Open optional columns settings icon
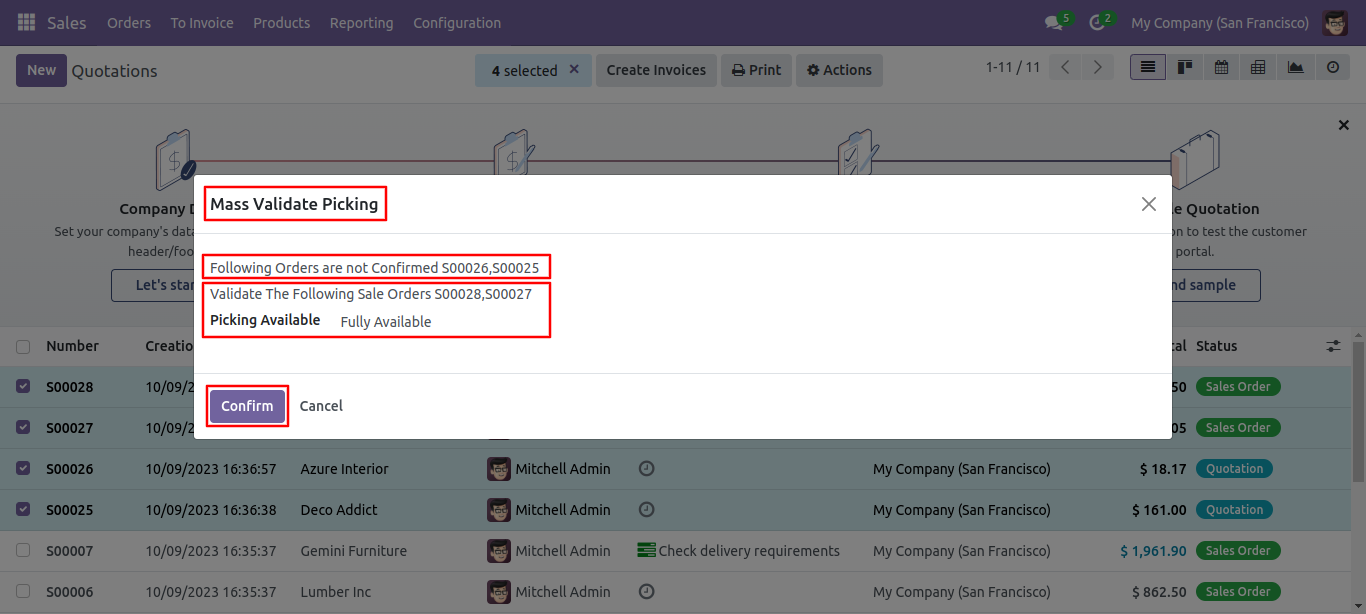The height and width of the screenshot is (614, 1366). tap(1333, 346)
